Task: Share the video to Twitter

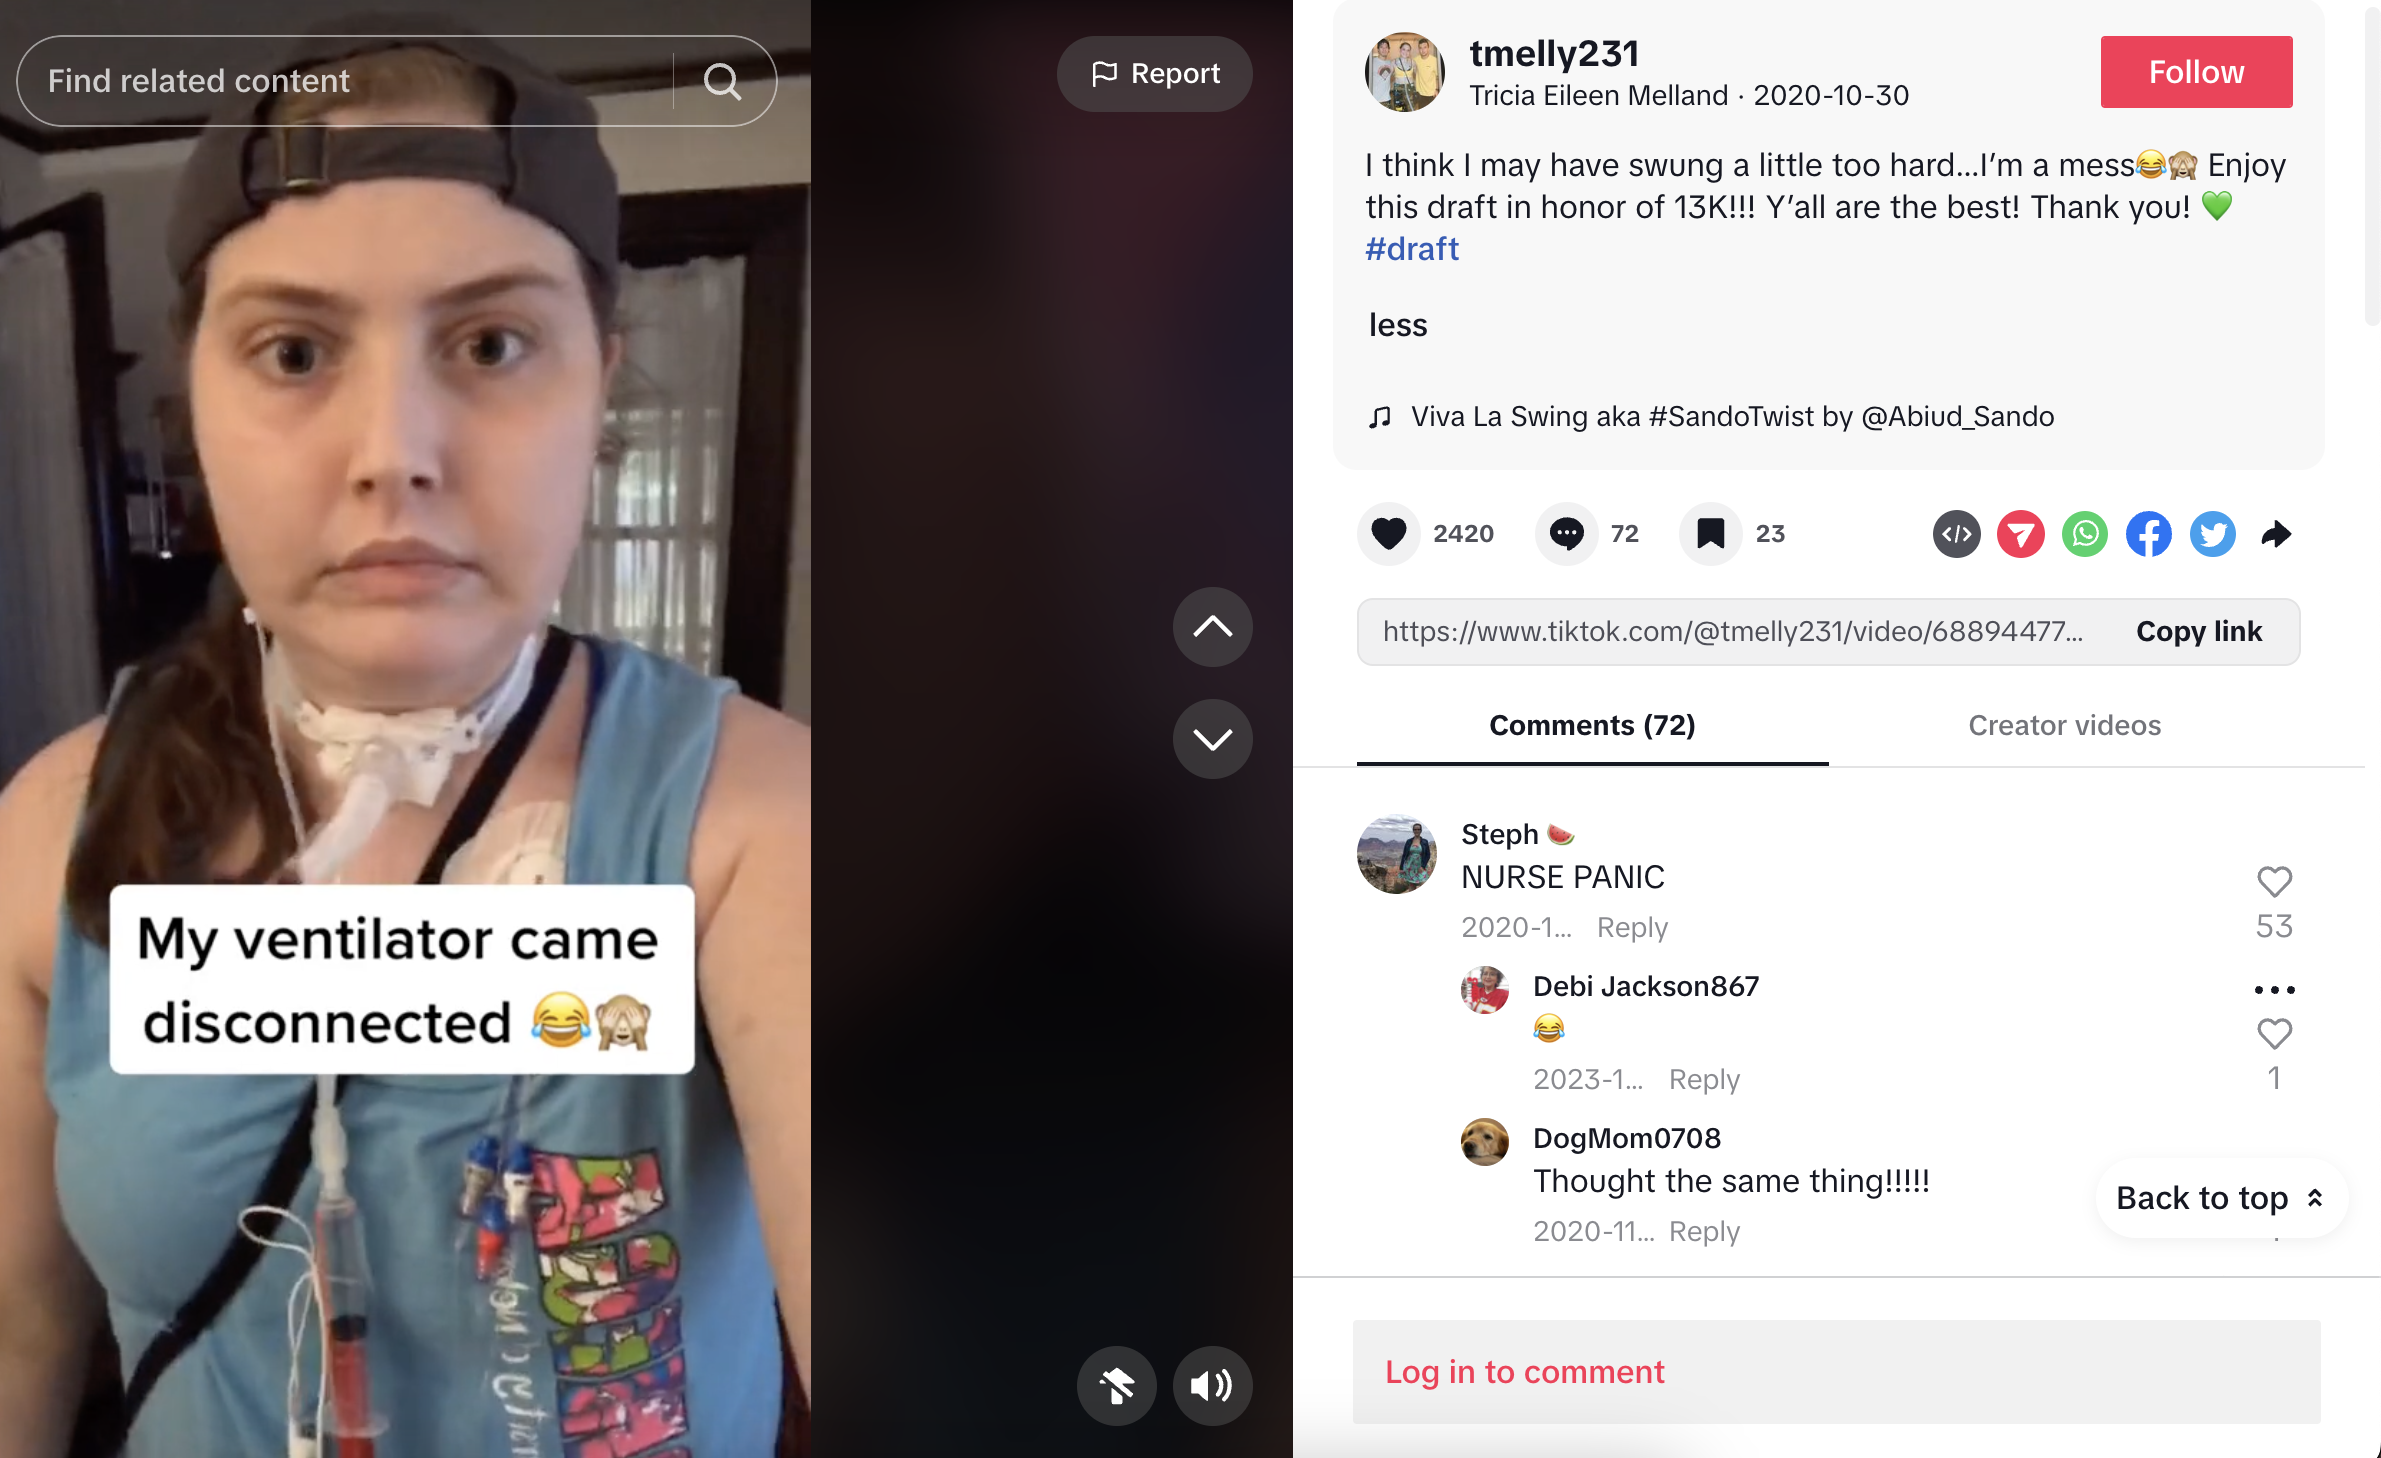Action: (2213, 534)
